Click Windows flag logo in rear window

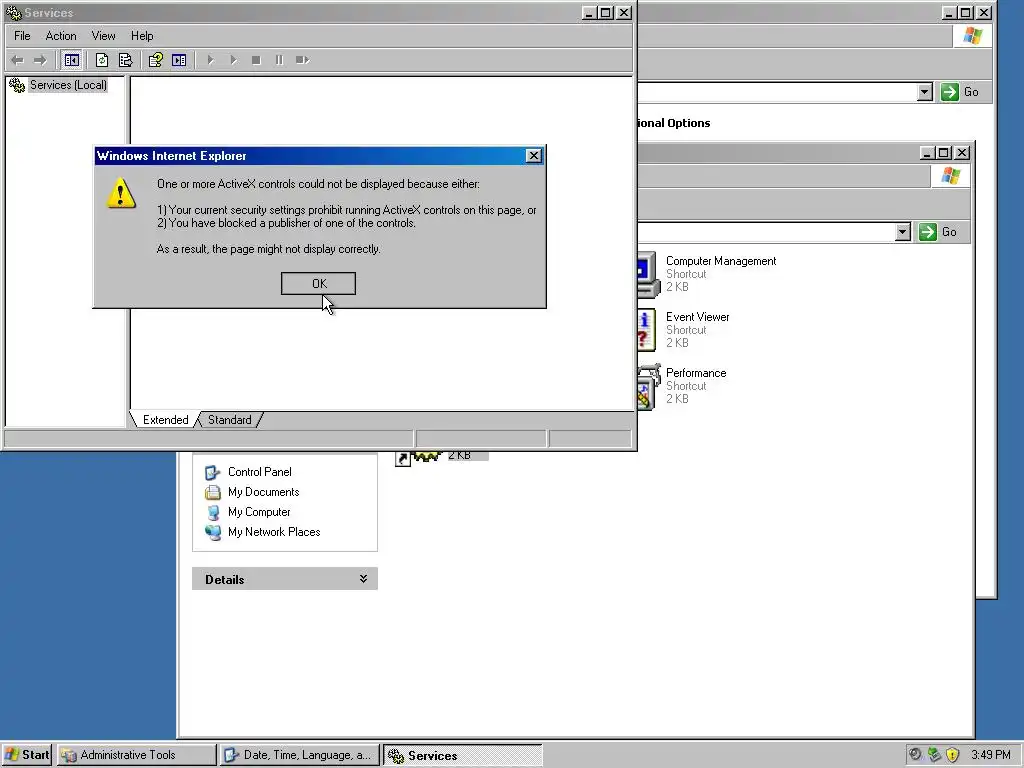(973, 35)
